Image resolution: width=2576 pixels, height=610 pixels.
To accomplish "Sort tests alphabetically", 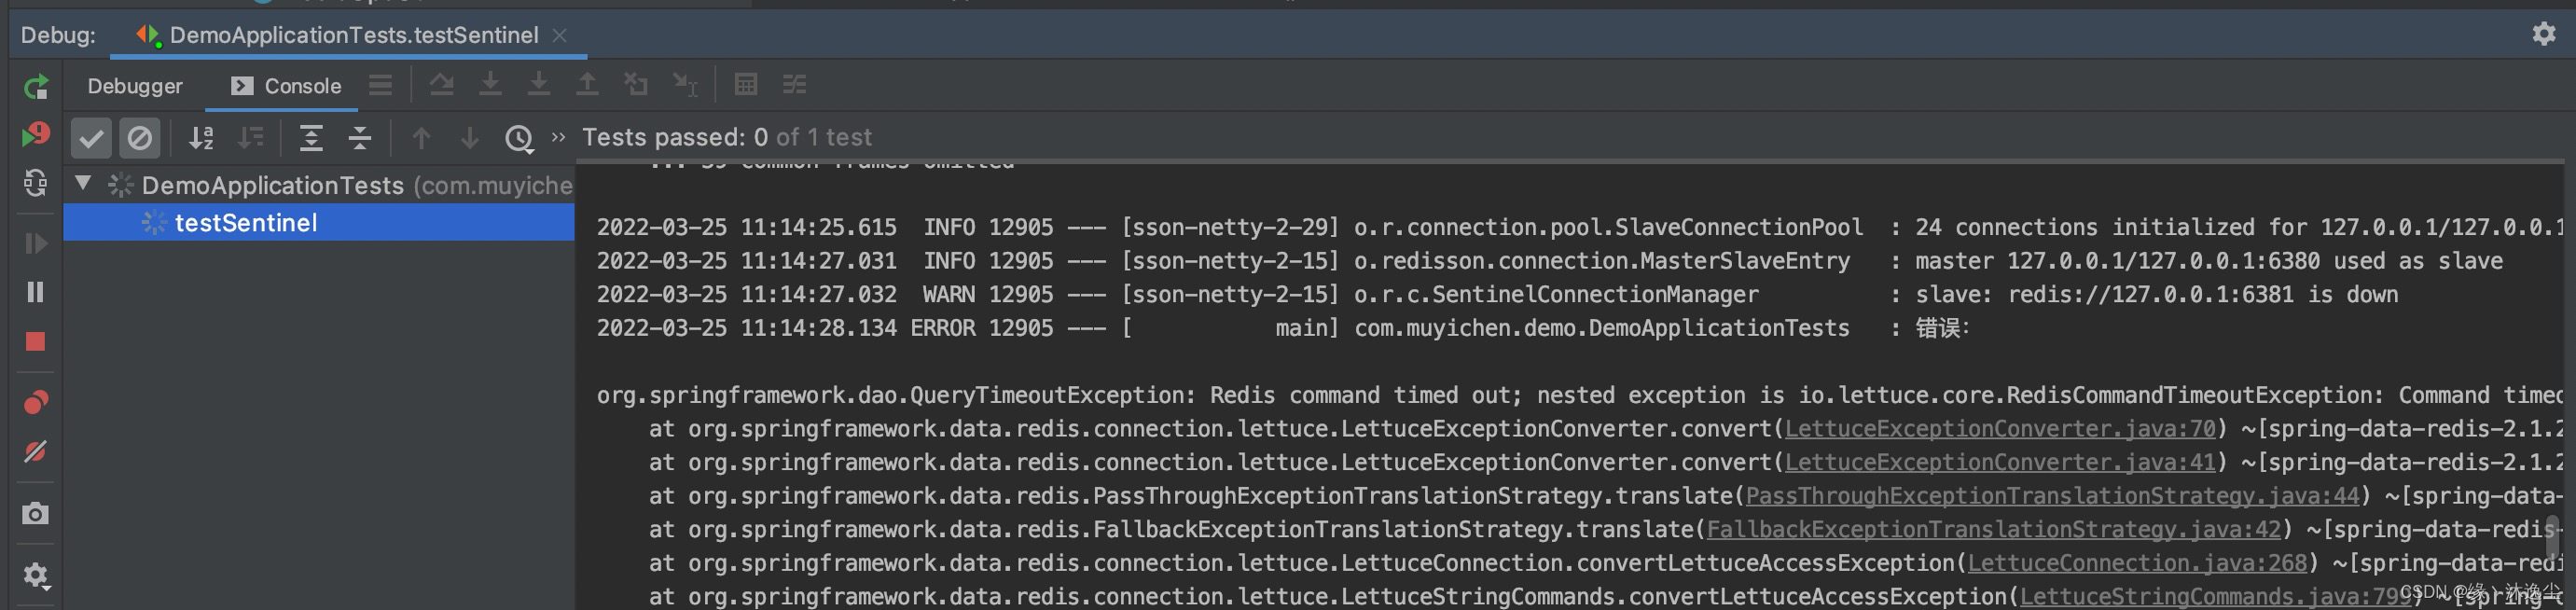I will tap(202, 138).
